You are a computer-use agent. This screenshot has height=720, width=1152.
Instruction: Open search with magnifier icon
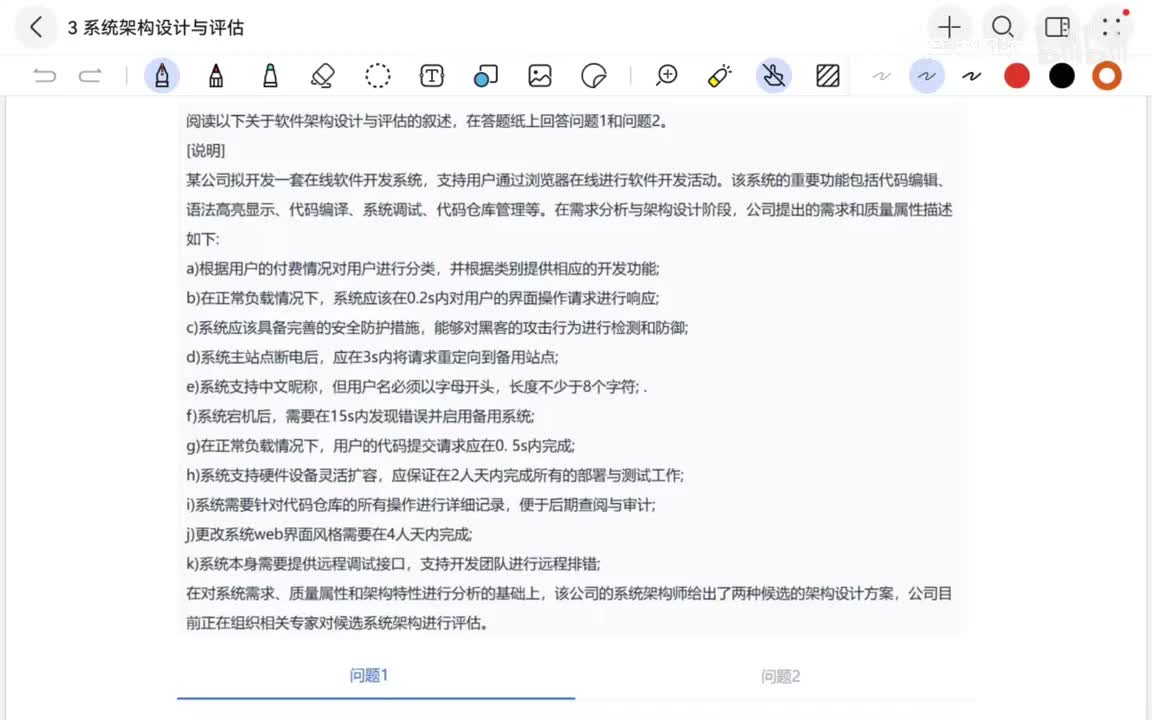tap(1003, 27)
